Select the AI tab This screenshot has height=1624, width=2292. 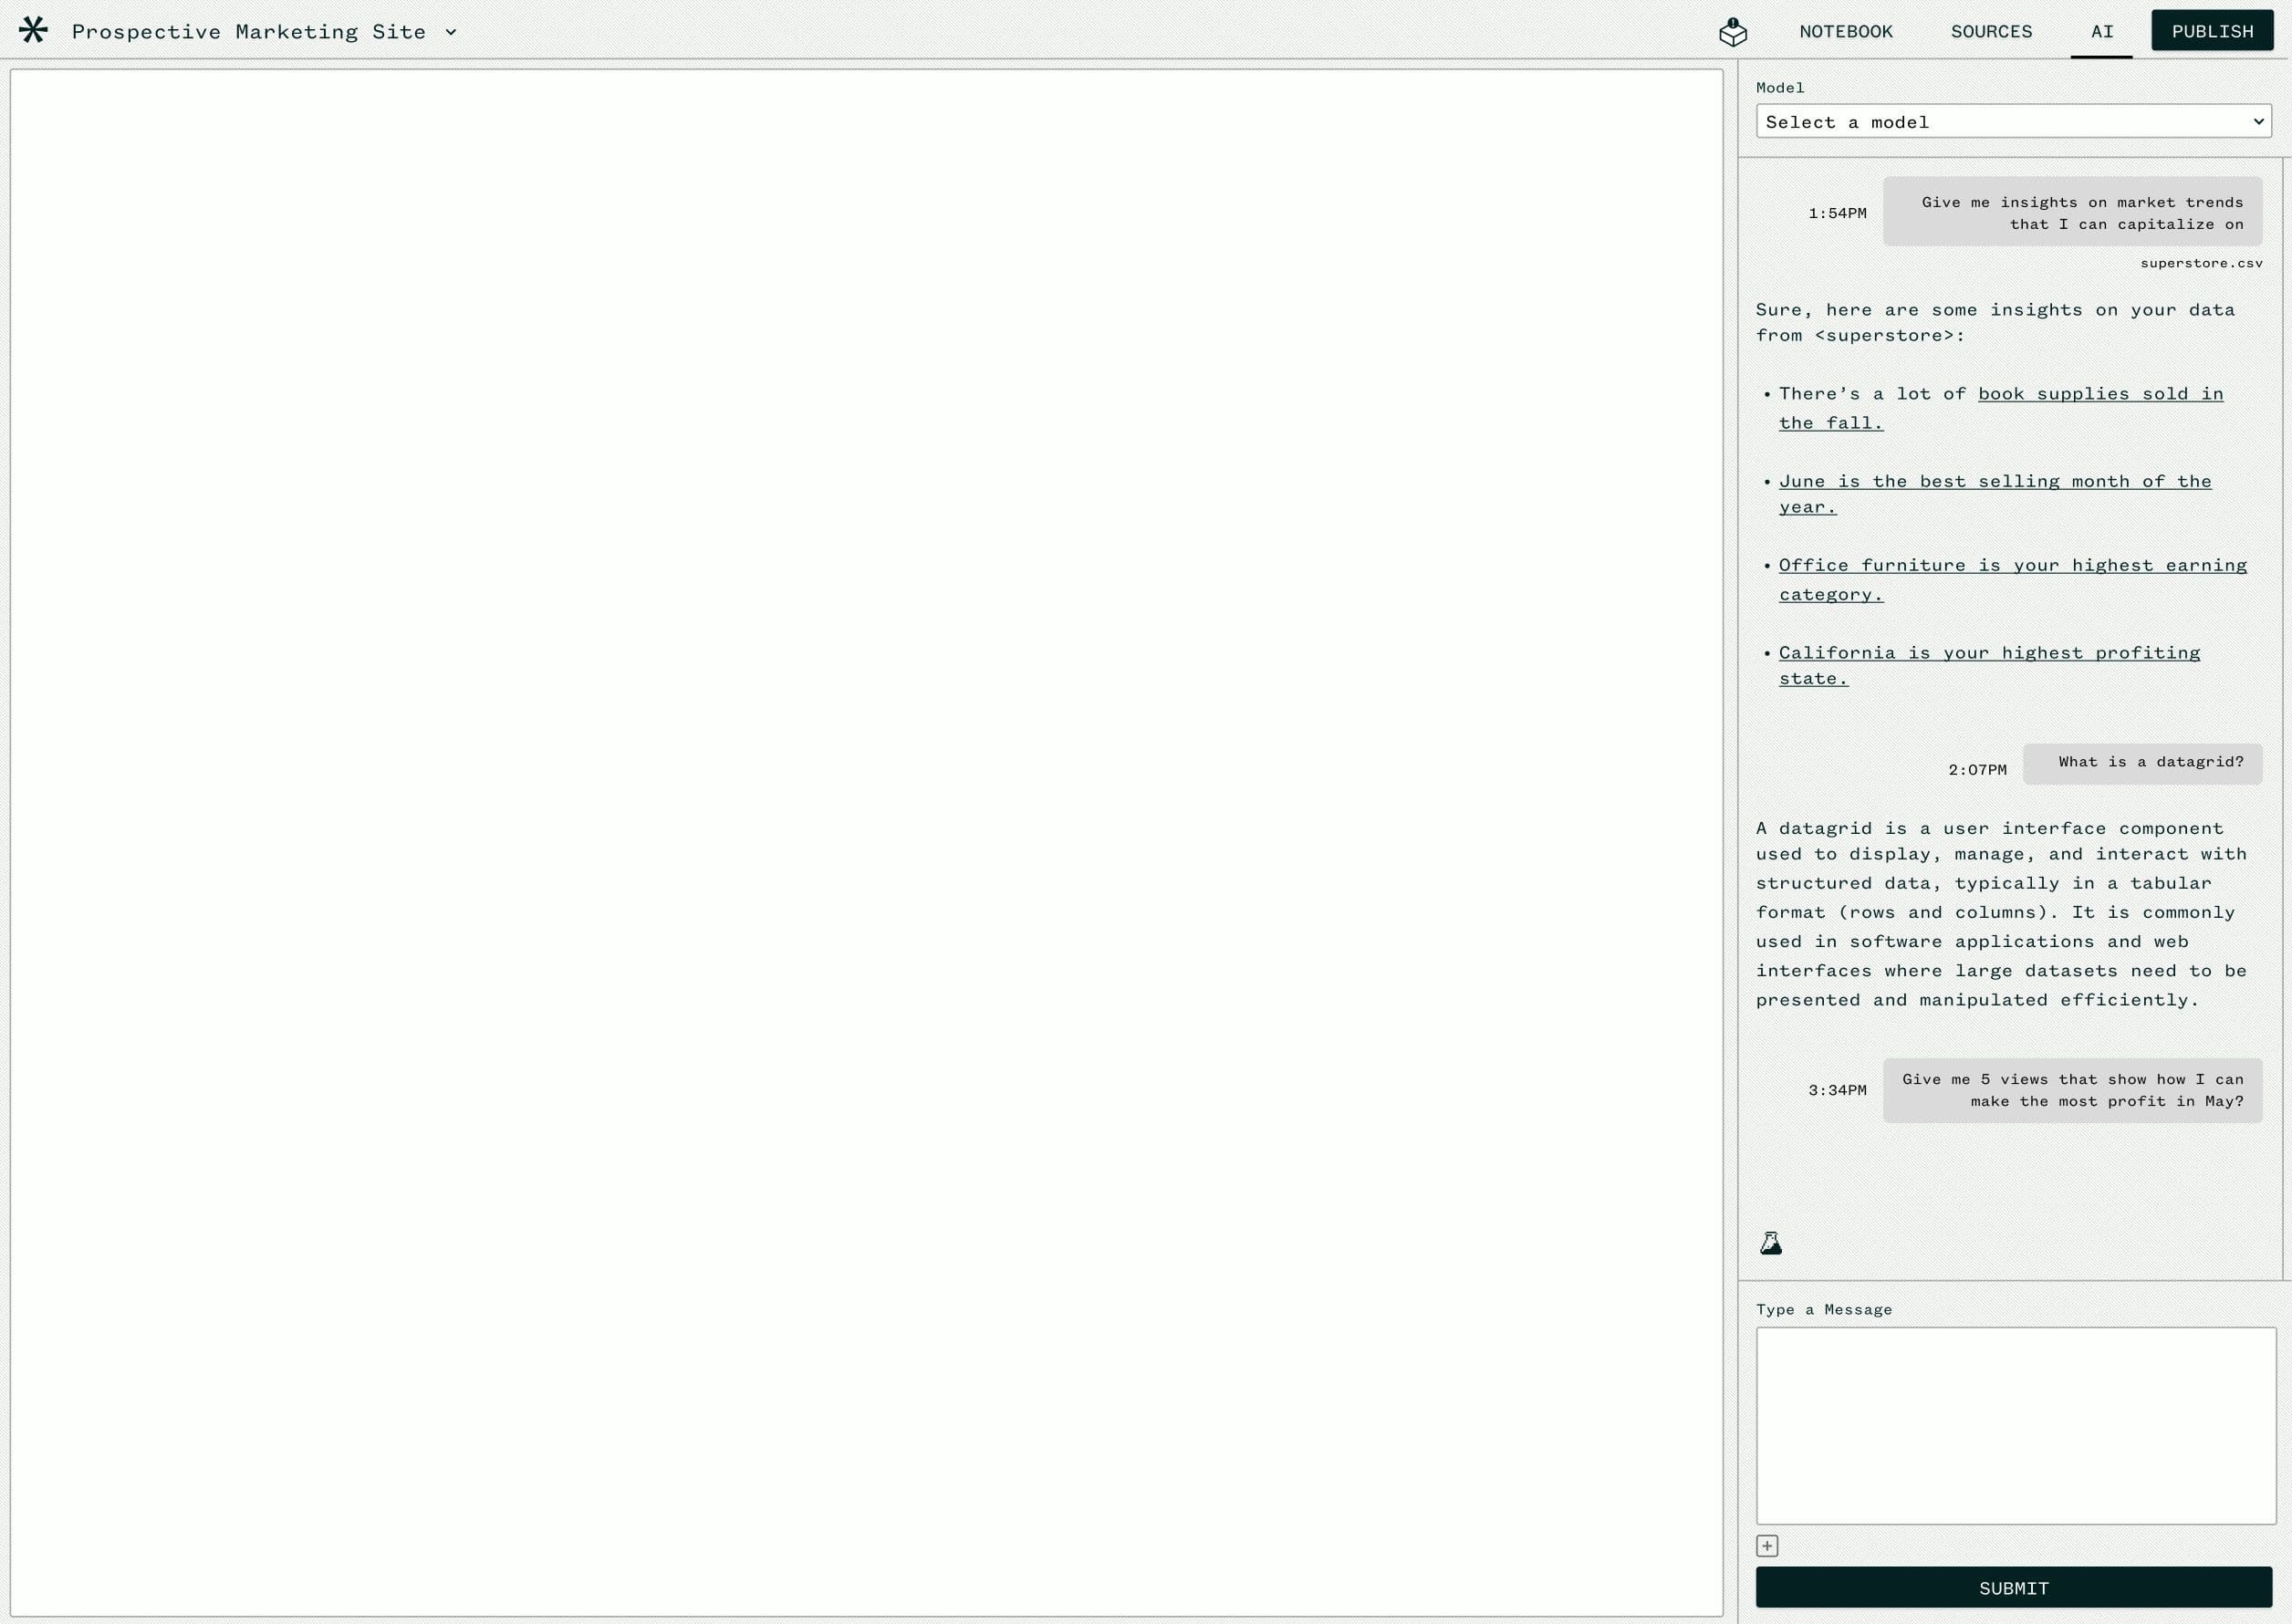(2101, 32)
